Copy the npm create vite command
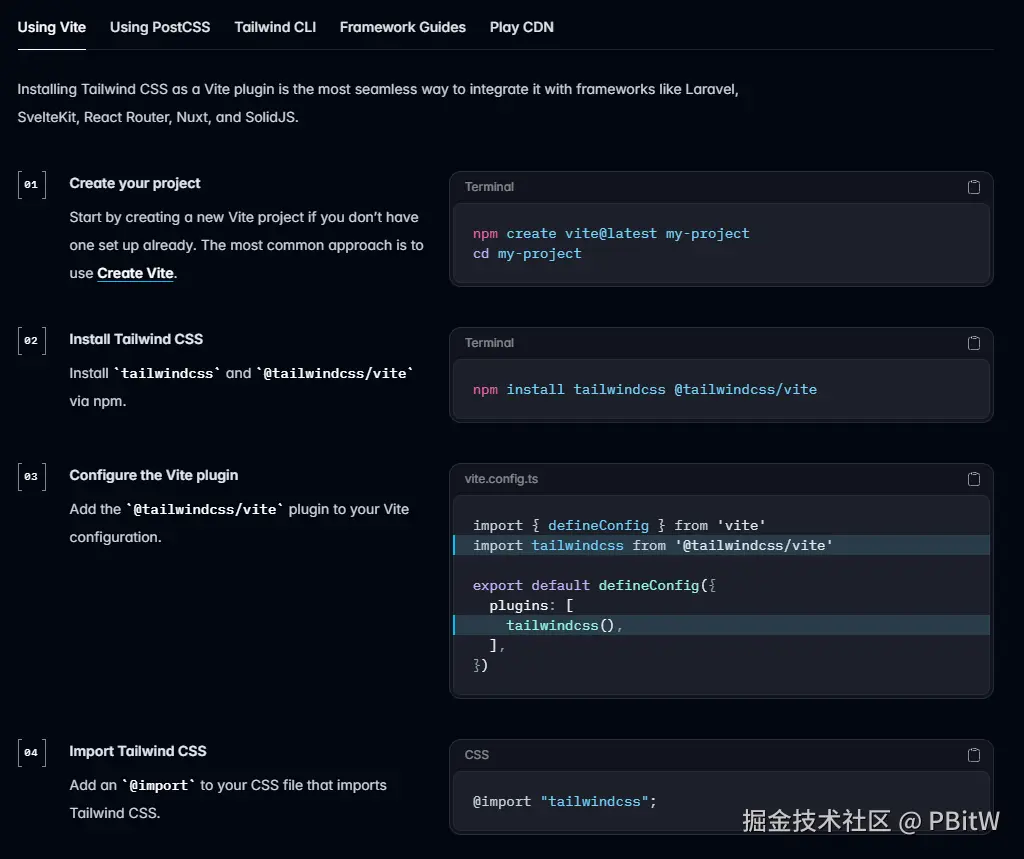The image size is (1024, 859). click(973, 187)
